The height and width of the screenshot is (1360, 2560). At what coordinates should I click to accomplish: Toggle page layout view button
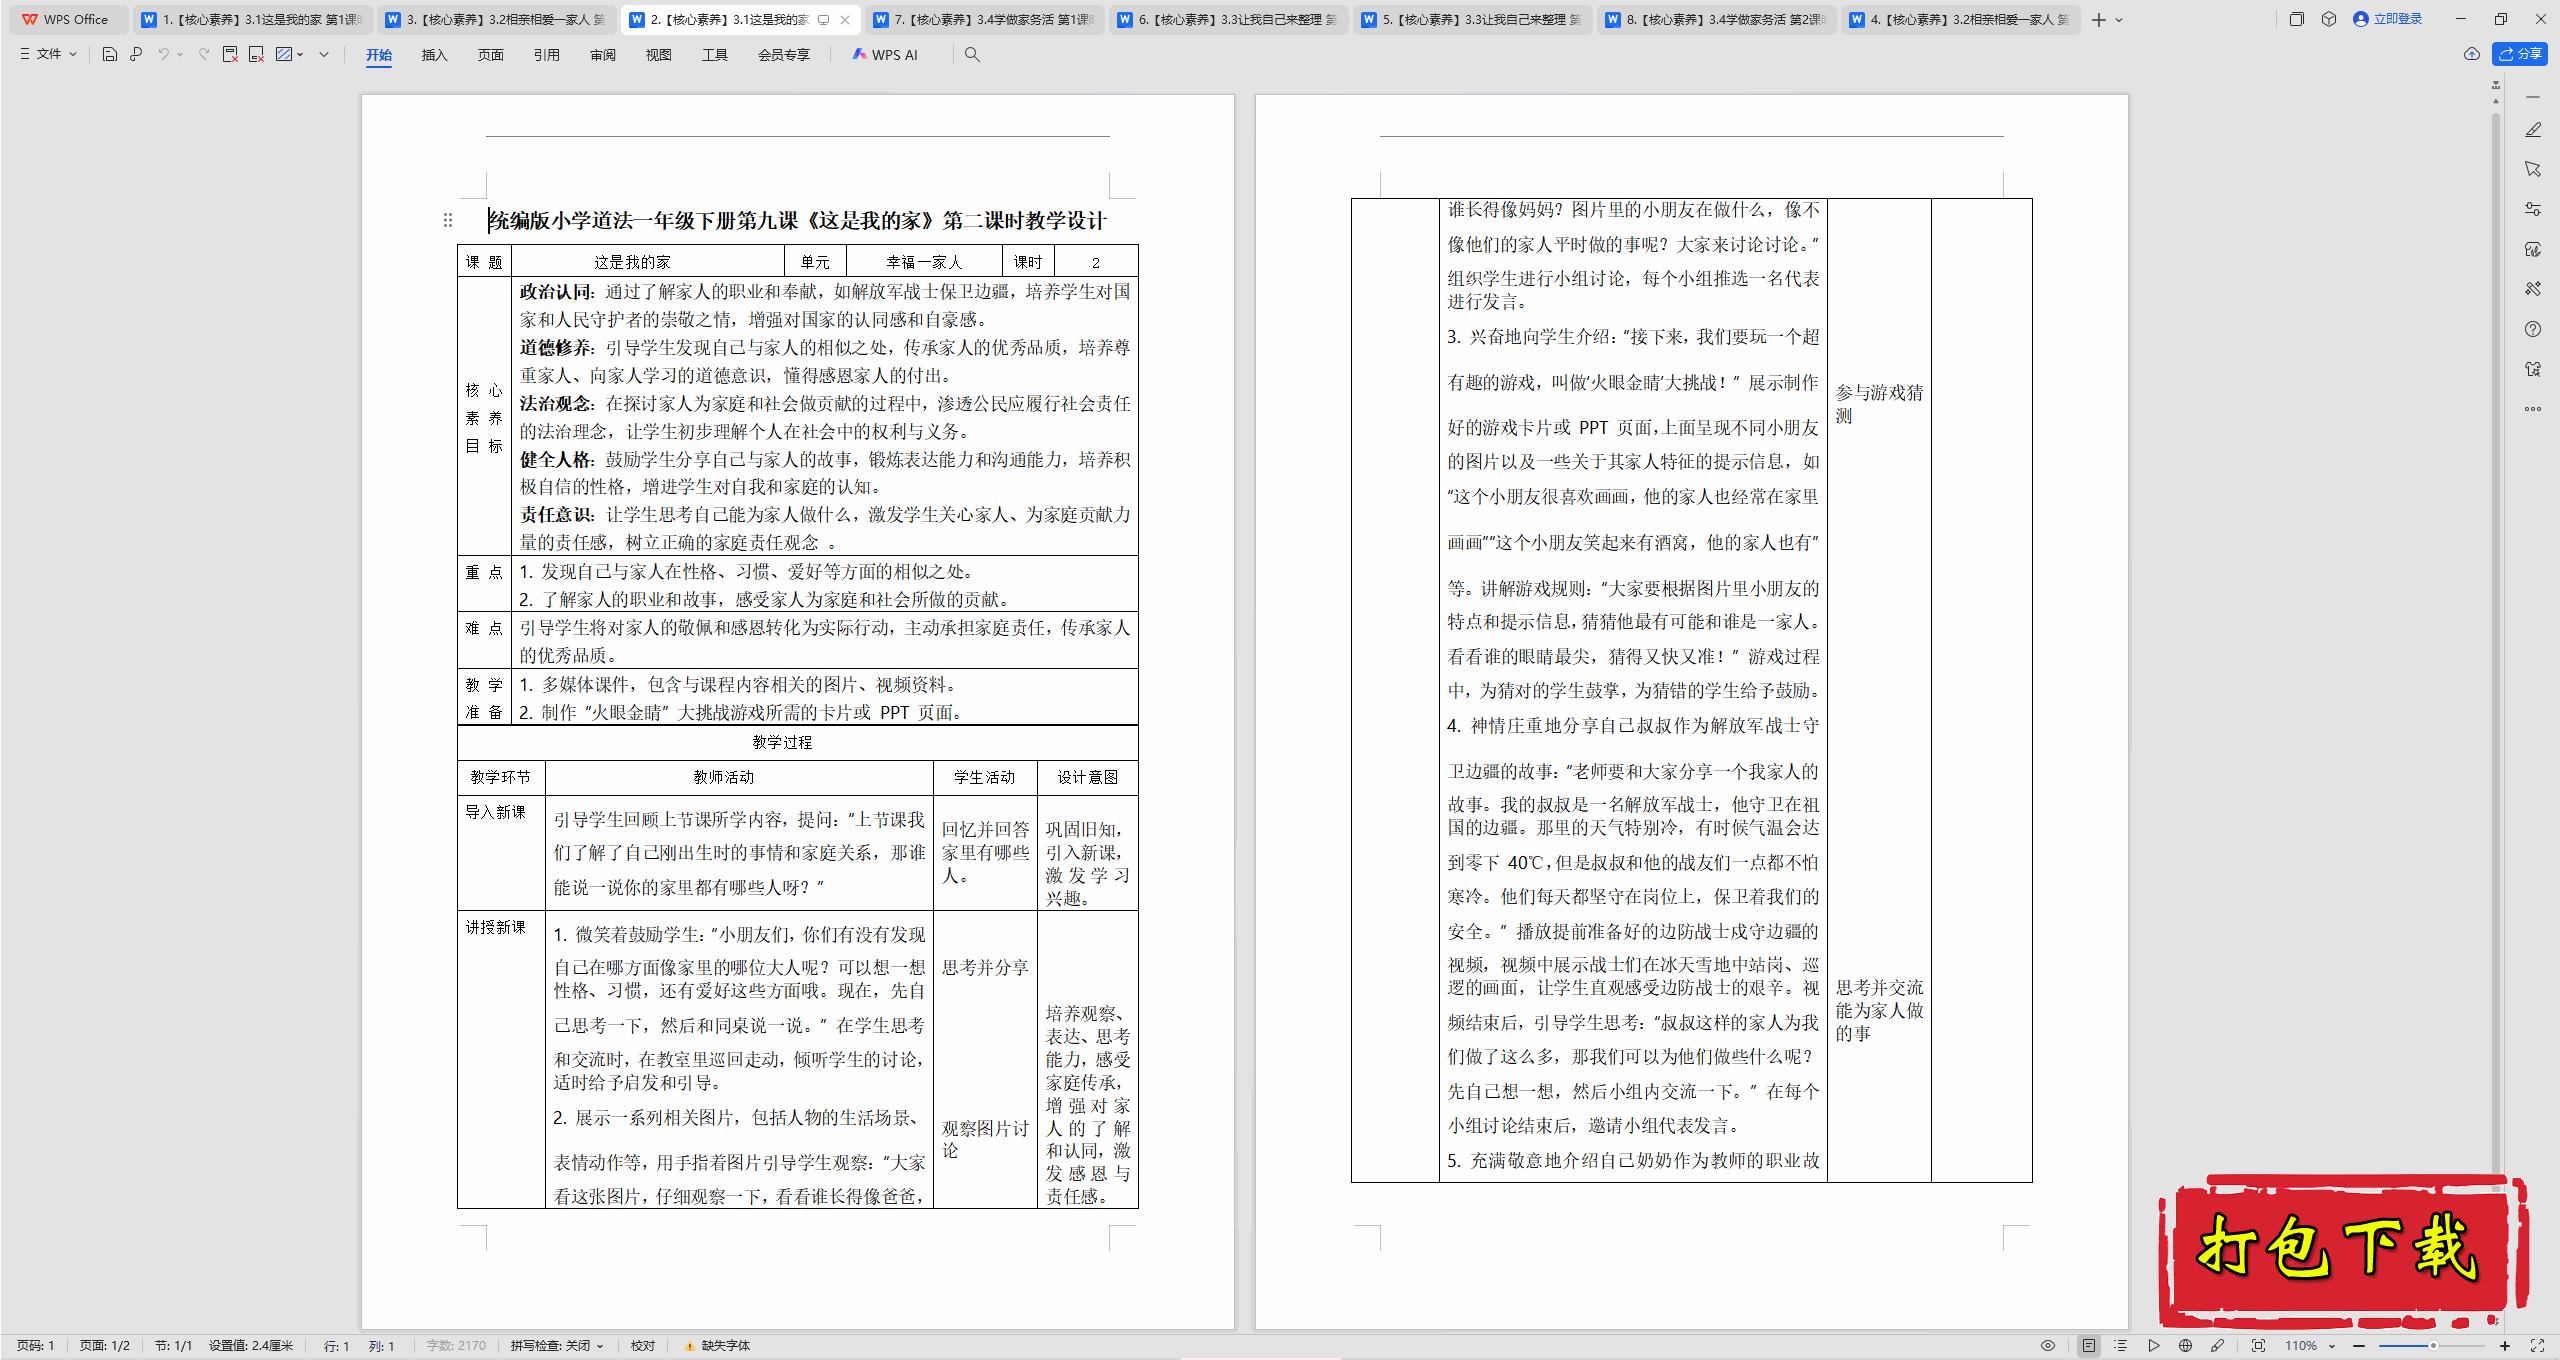pos(2089,1345)
